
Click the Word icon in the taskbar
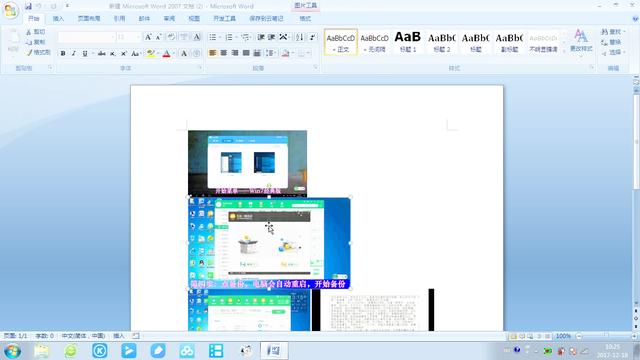point(274,351)
